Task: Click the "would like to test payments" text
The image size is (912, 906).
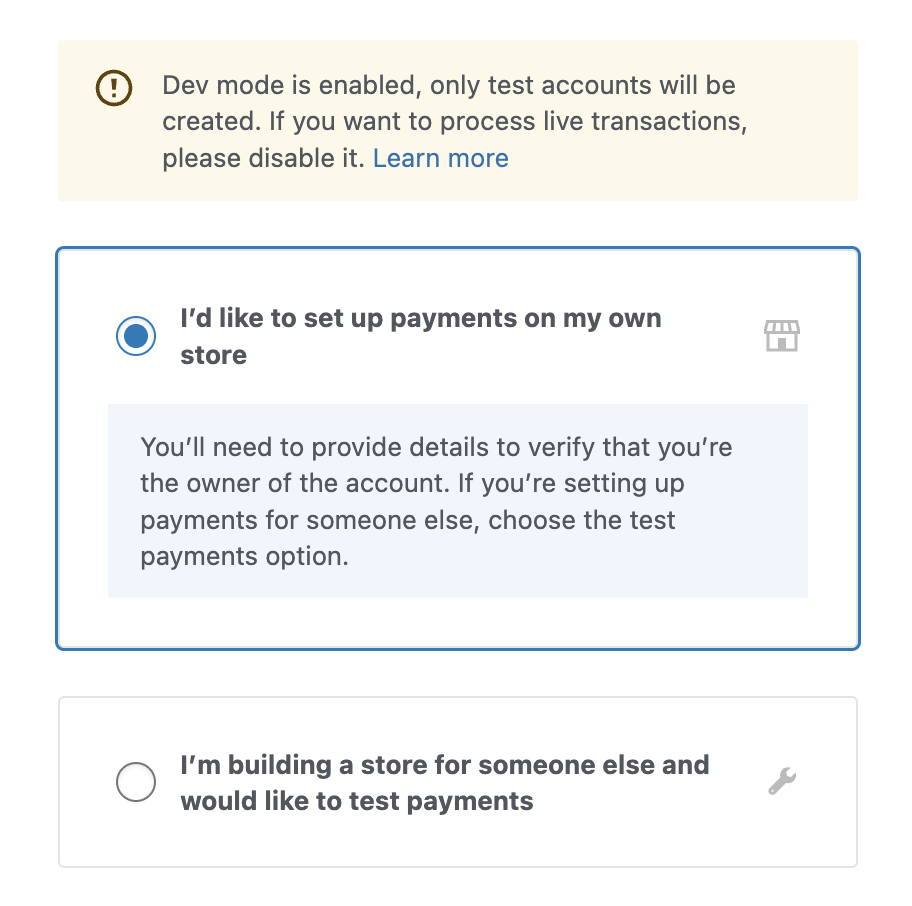Action: (x=356, y=801)
